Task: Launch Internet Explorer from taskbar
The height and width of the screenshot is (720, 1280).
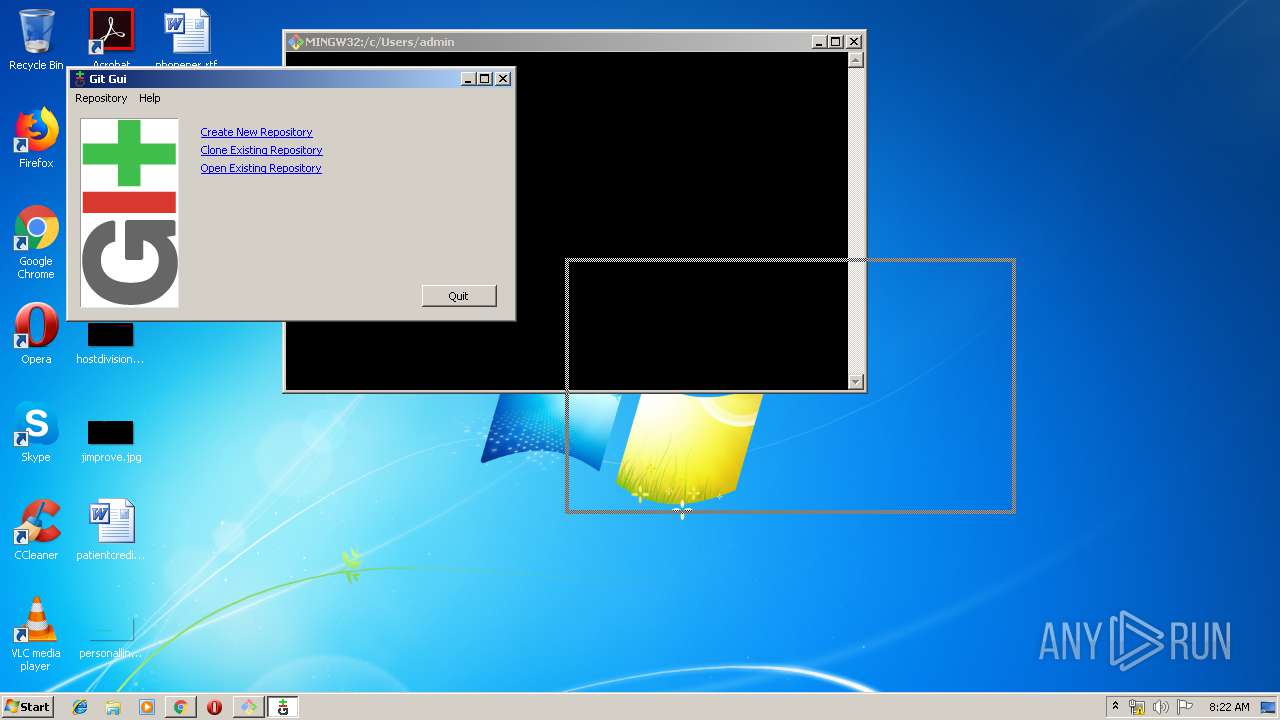Action: 80,707
